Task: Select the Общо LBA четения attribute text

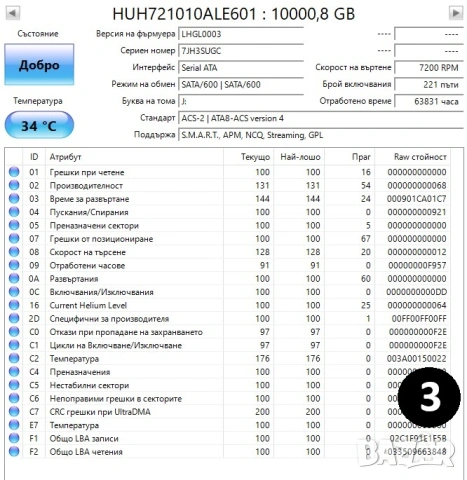Action: tap(86, 452)
